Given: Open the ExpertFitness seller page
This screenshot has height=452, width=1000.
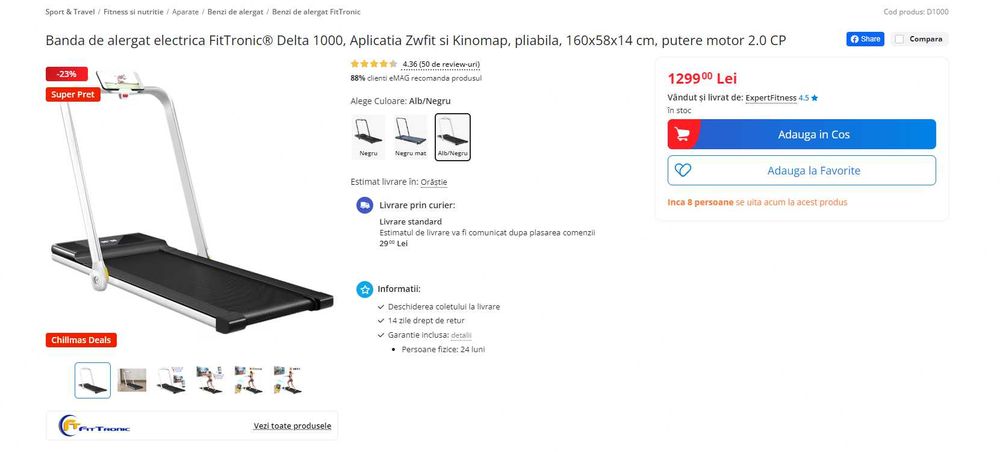Looking at the screenshot, I should pyautogui.click(x=771, y=98).
